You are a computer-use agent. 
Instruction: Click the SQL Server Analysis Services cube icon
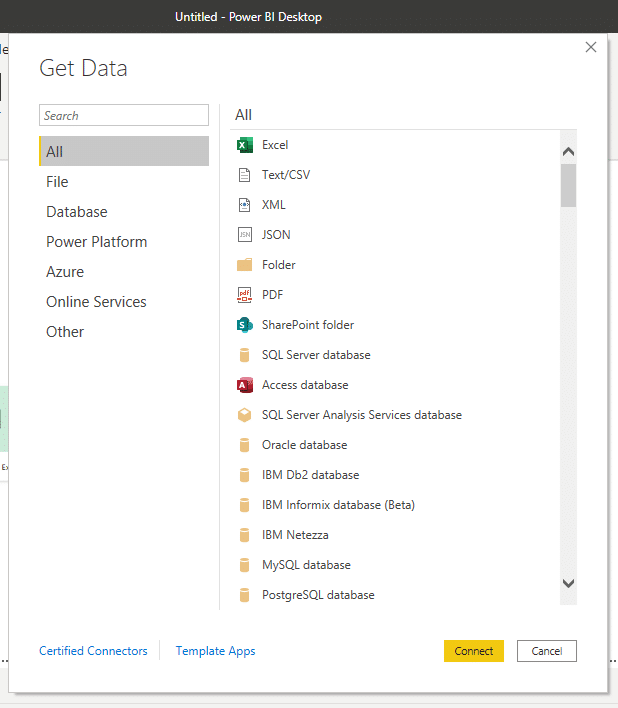tap(244, 415)
